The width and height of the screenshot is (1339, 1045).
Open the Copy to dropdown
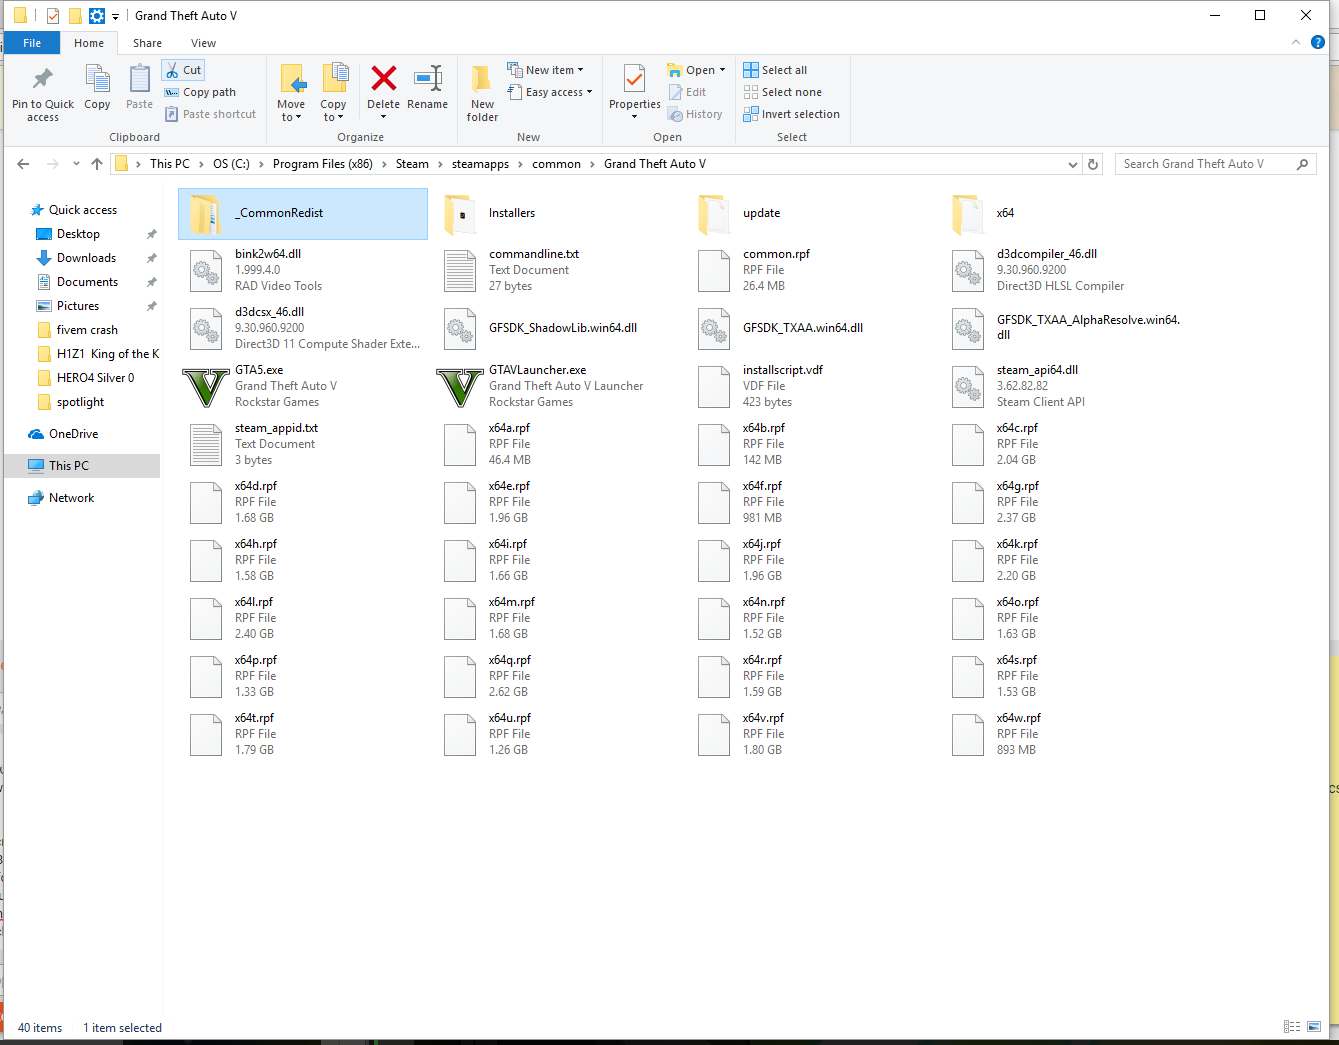[x=333, y=94]
